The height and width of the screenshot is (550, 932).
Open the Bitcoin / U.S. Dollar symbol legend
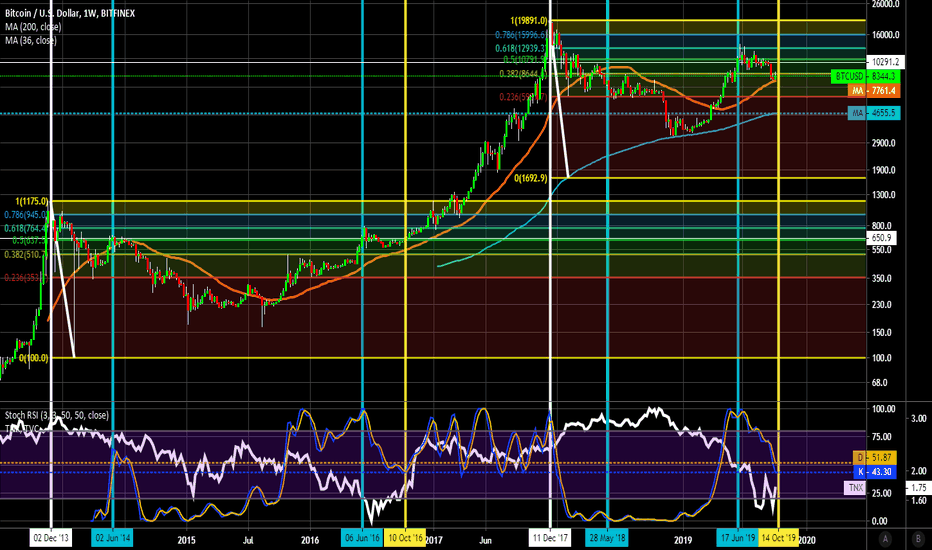[70, 13]
